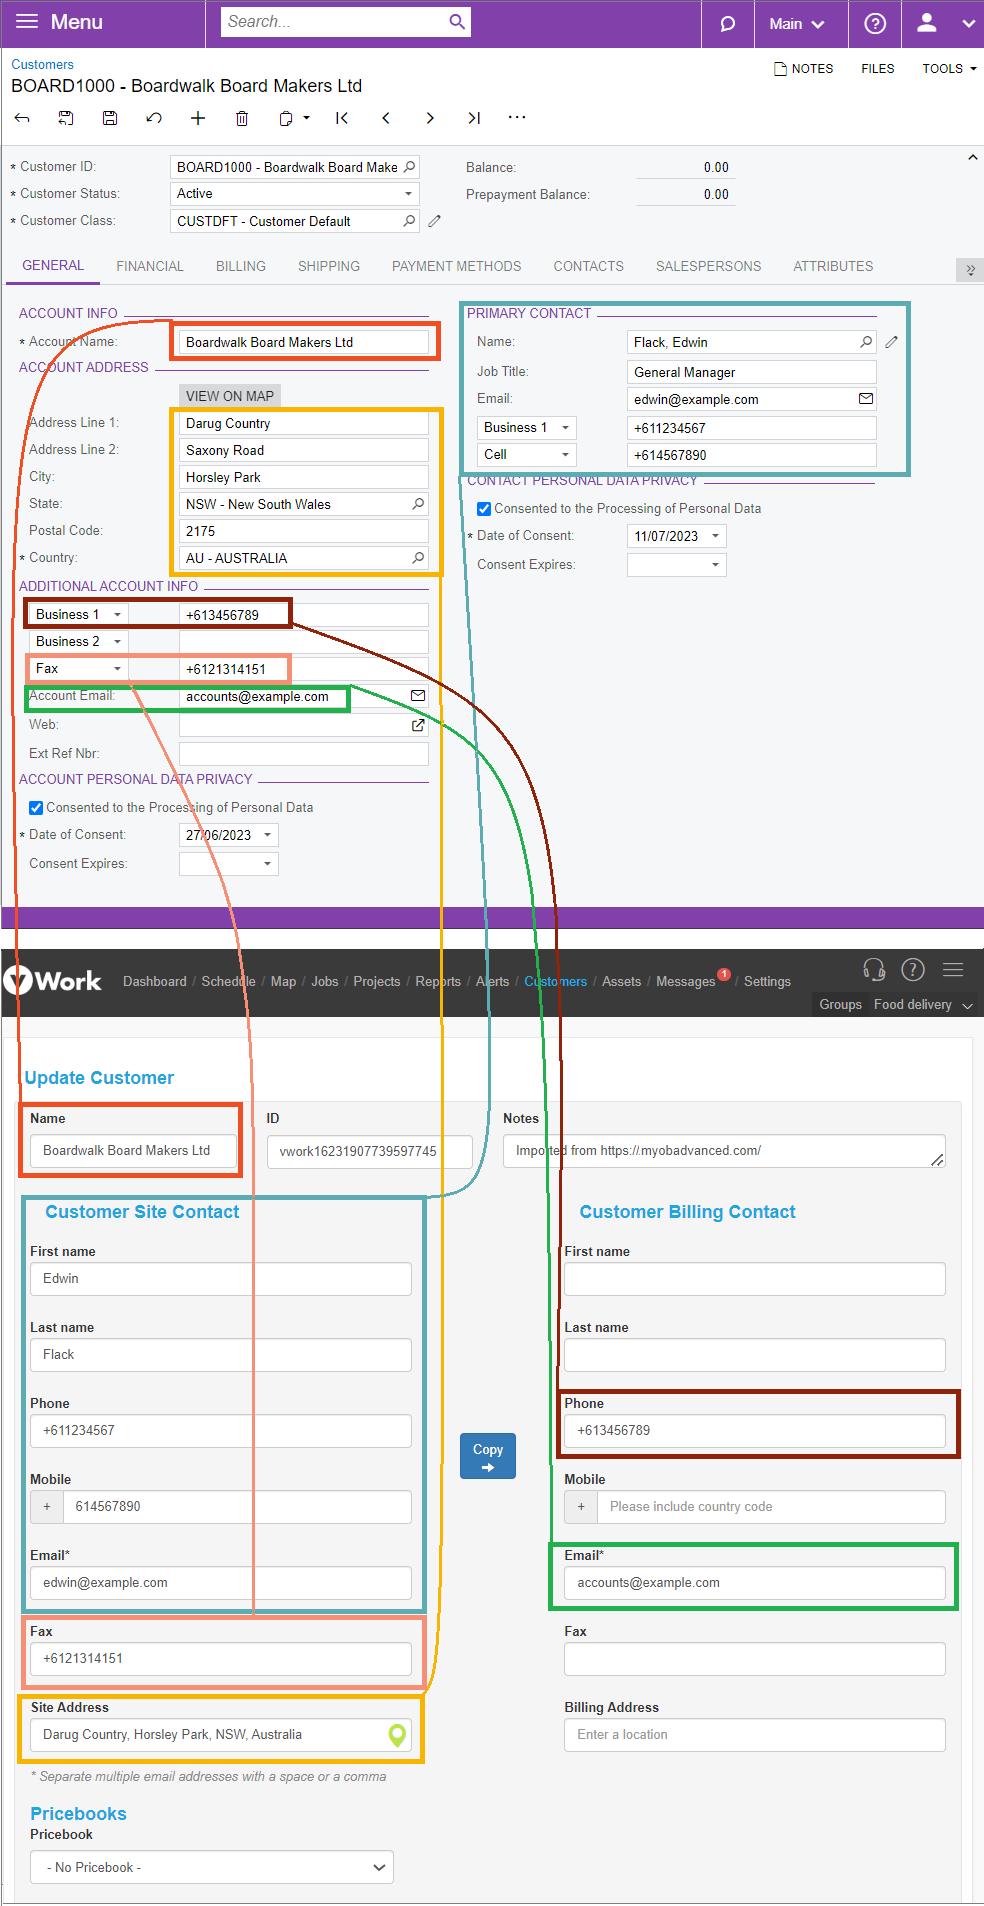
Task: Click the Account Name input field
Action: pos(304,342)
